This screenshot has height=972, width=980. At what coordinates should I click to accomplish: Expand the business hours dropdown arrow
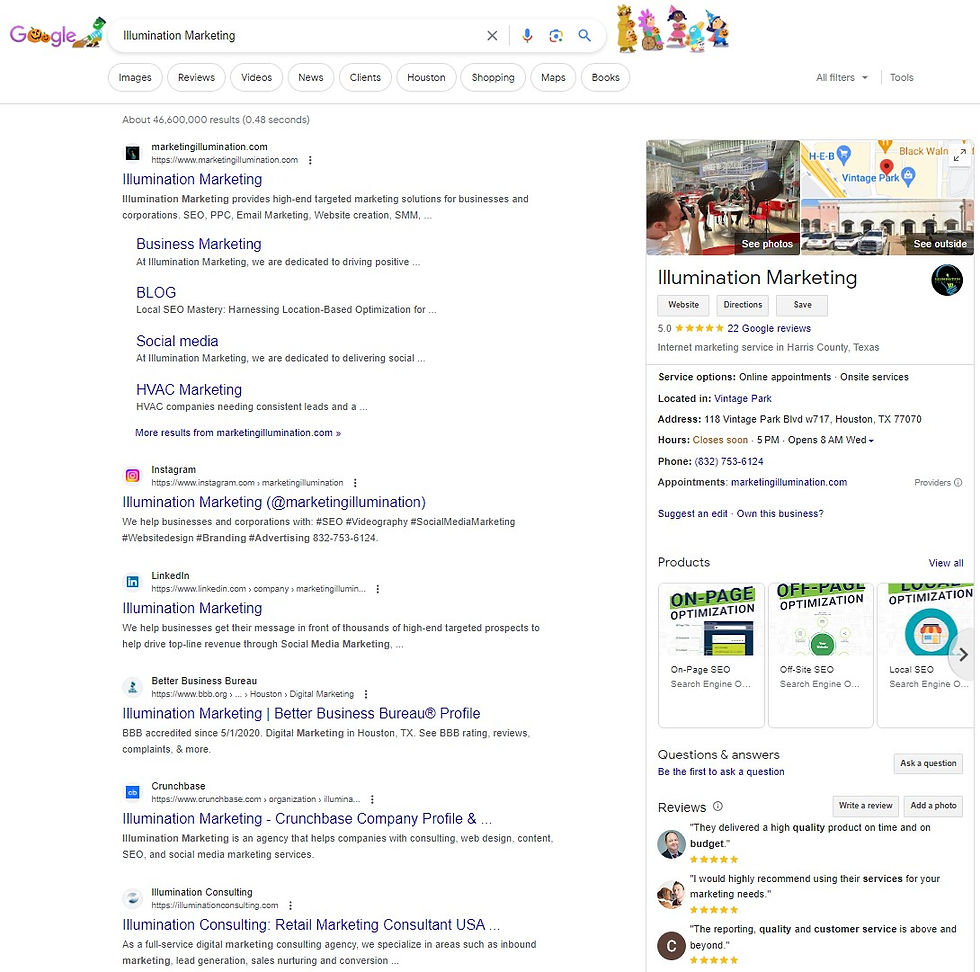(871, 441)
